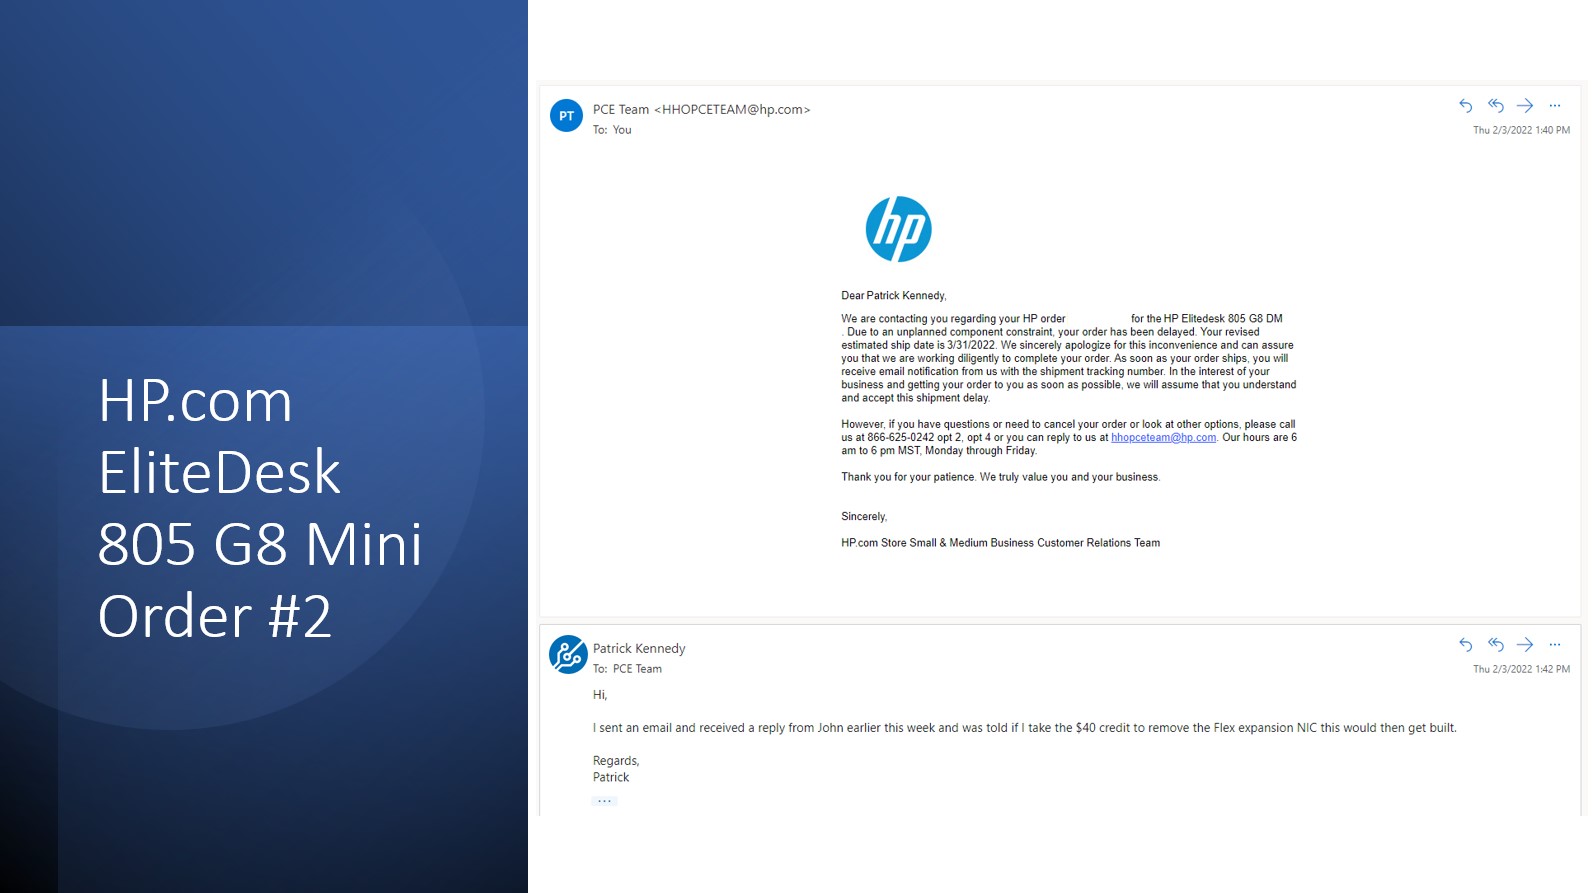Click the HP logo in the email
1594x893 pixels.
pos(898,229)
